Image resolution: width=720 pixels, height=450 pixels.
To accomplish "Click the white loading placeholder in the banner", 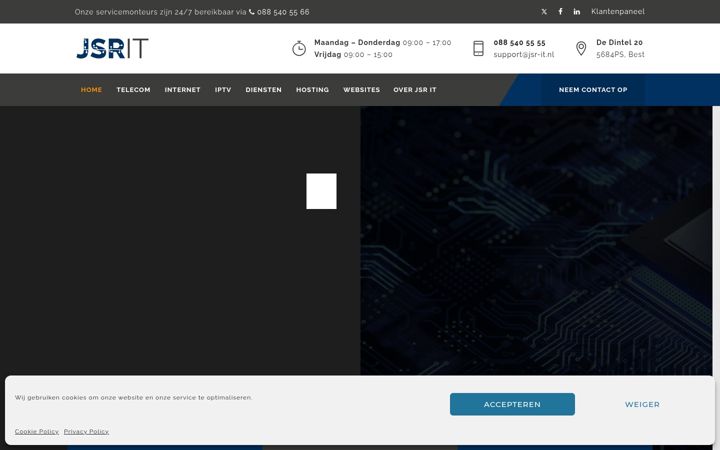I will (321, 191).
